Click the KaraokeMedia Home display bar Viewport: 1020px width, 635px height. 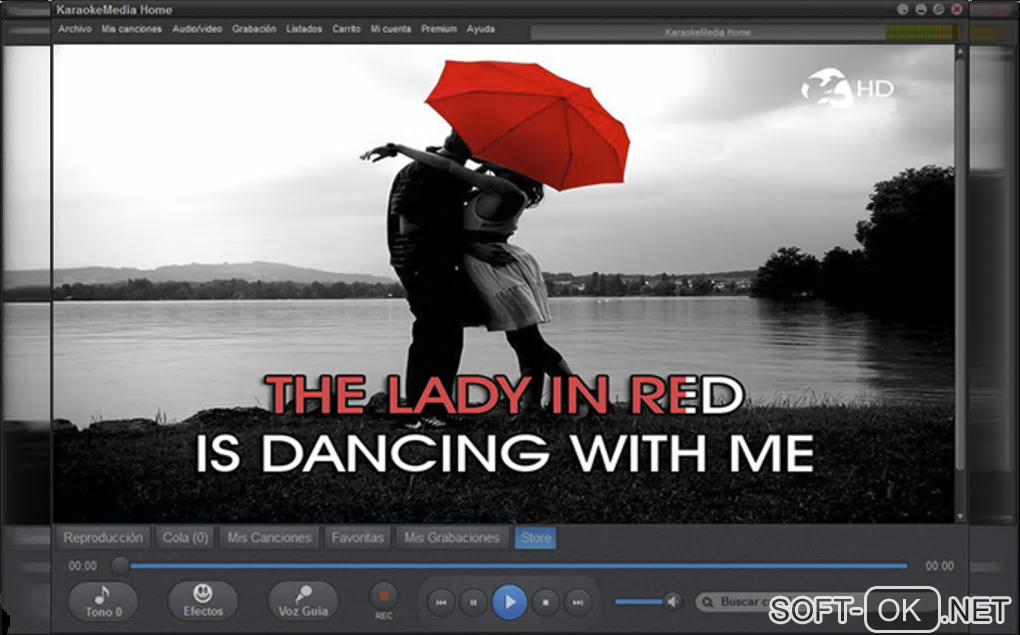click(x=708, y=33)
